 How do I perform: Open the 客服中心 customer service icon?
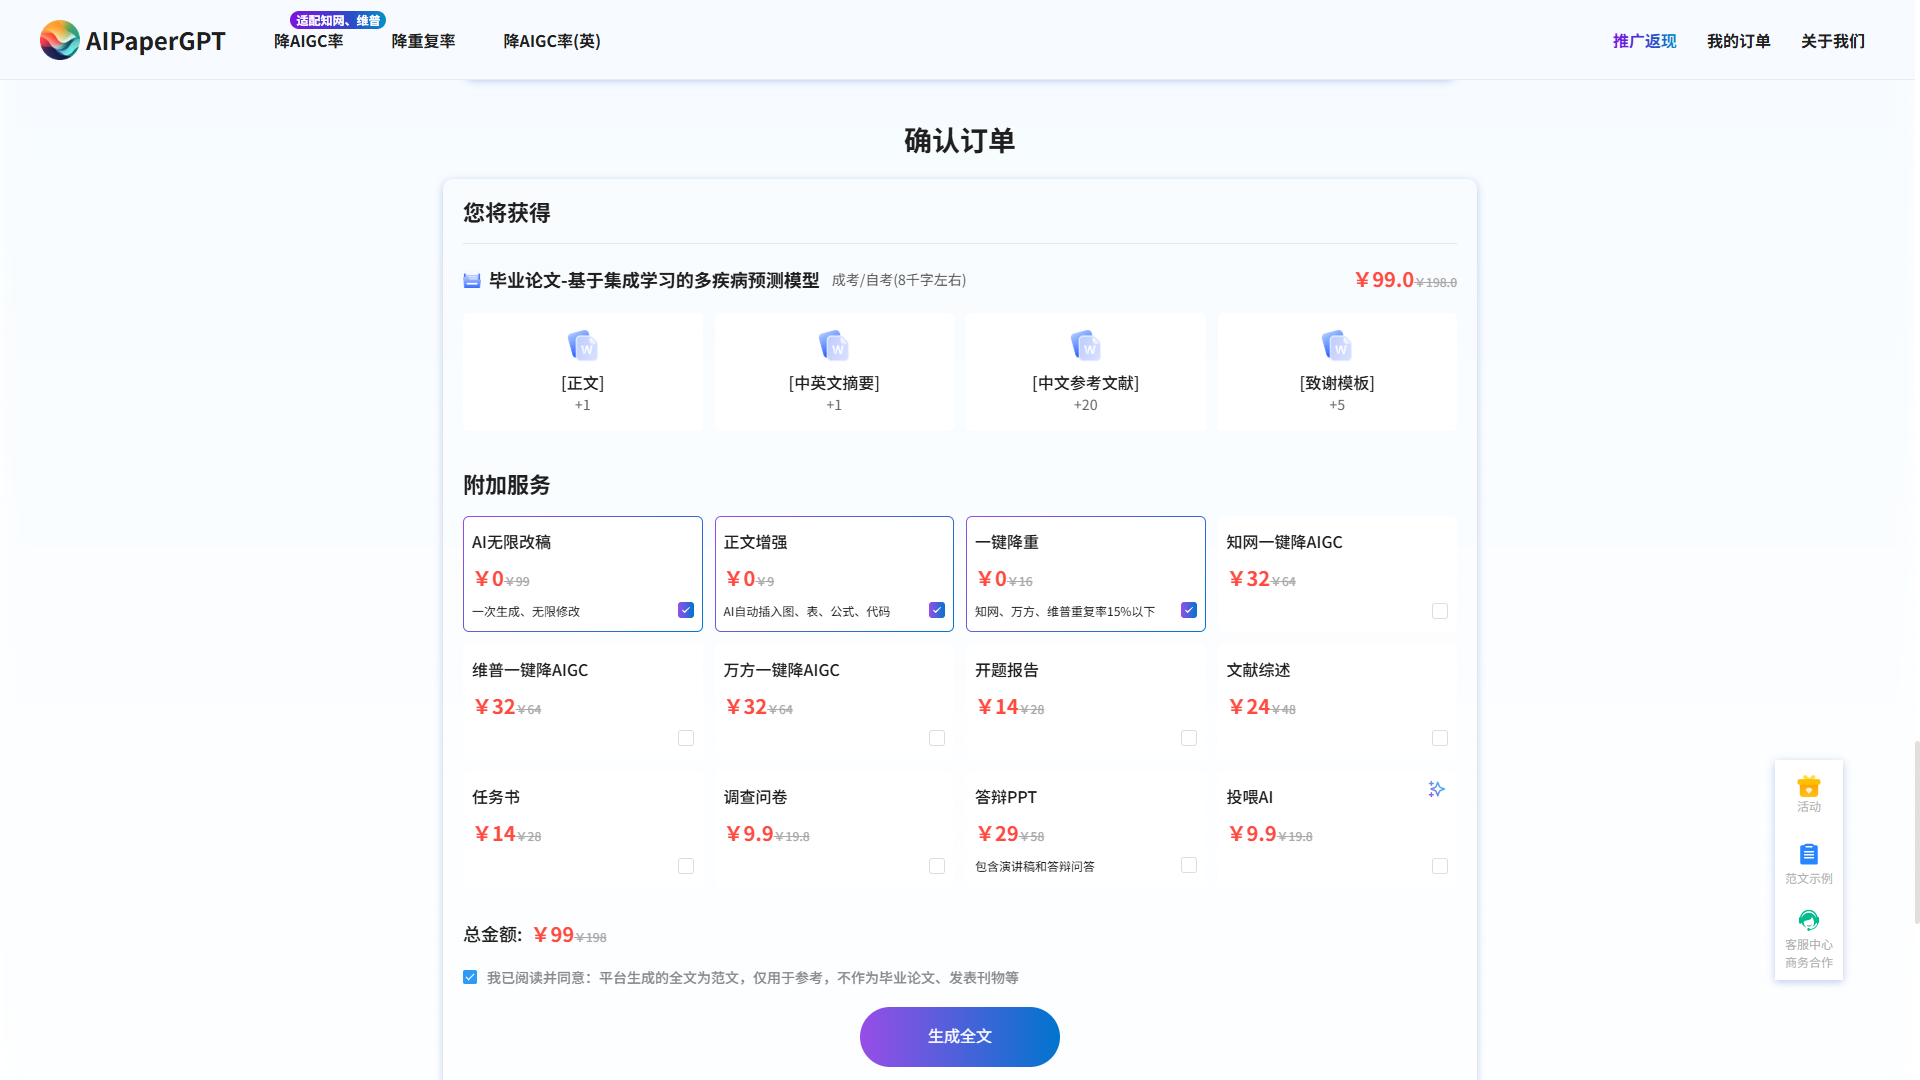click(1808, 919)
